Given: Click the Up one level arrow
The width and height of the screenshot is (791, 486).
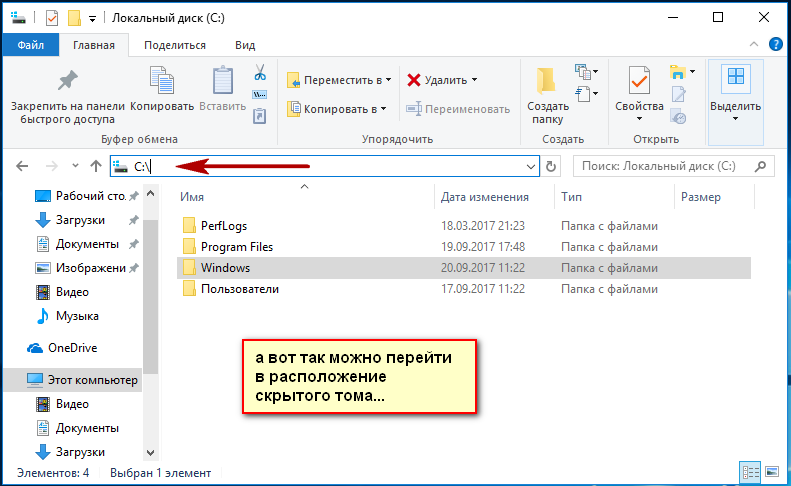Looking at the screenshot, I should click(96, 166).
